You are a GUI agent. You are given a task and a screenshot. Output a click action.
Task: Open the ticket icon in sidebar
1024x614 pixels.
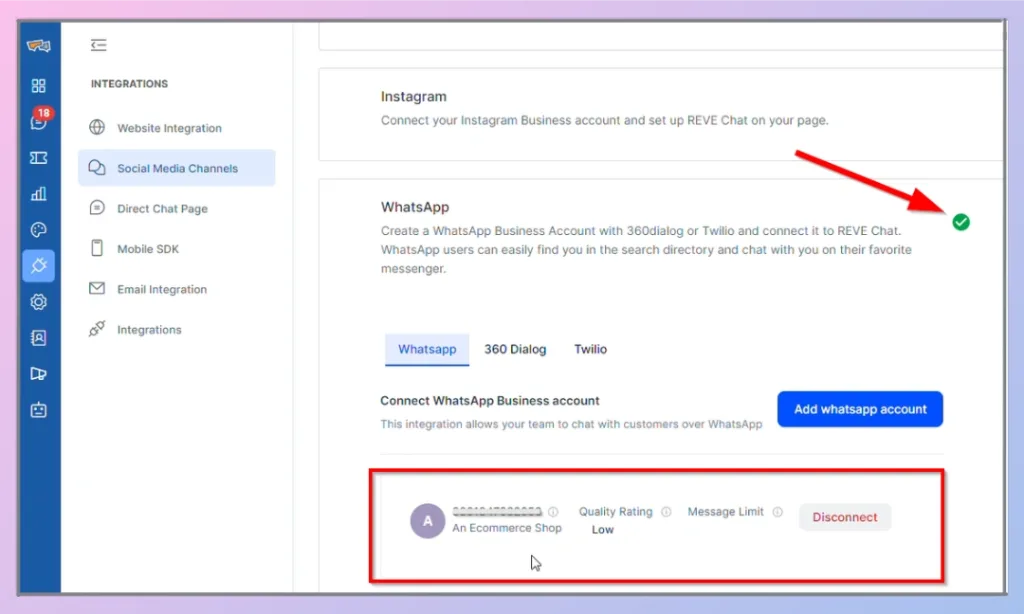tap(39, 158)
